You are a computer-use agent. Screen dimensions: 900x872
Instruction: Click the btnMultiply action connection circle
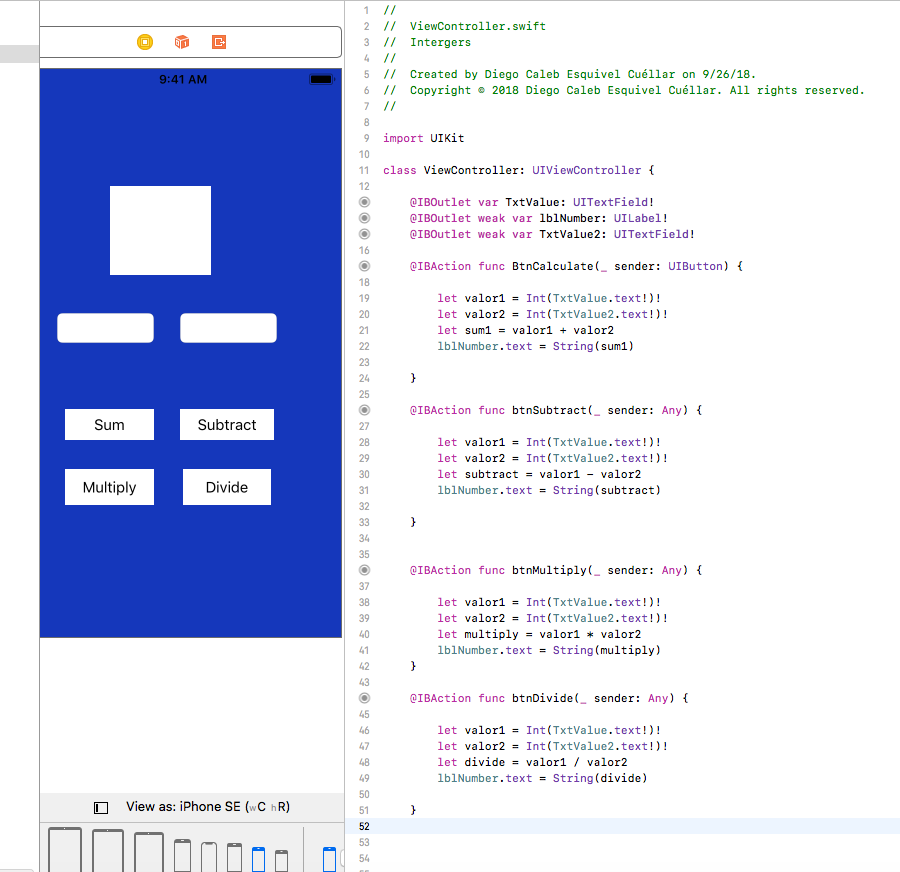click(x=364, y=570)
